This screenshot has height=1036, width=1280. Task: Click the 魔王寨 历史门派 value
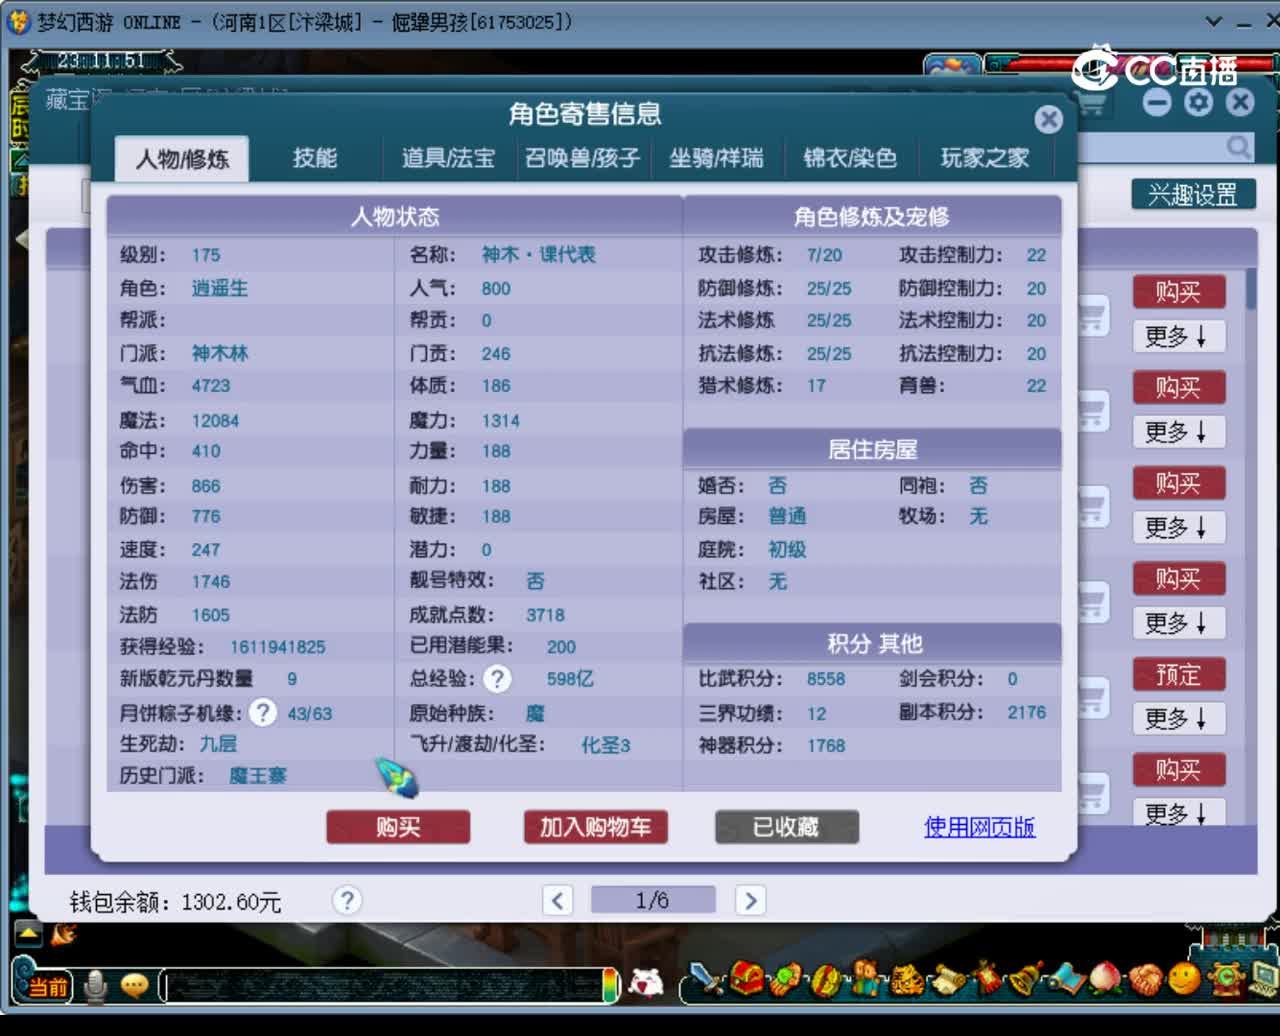tap(258, 775)
